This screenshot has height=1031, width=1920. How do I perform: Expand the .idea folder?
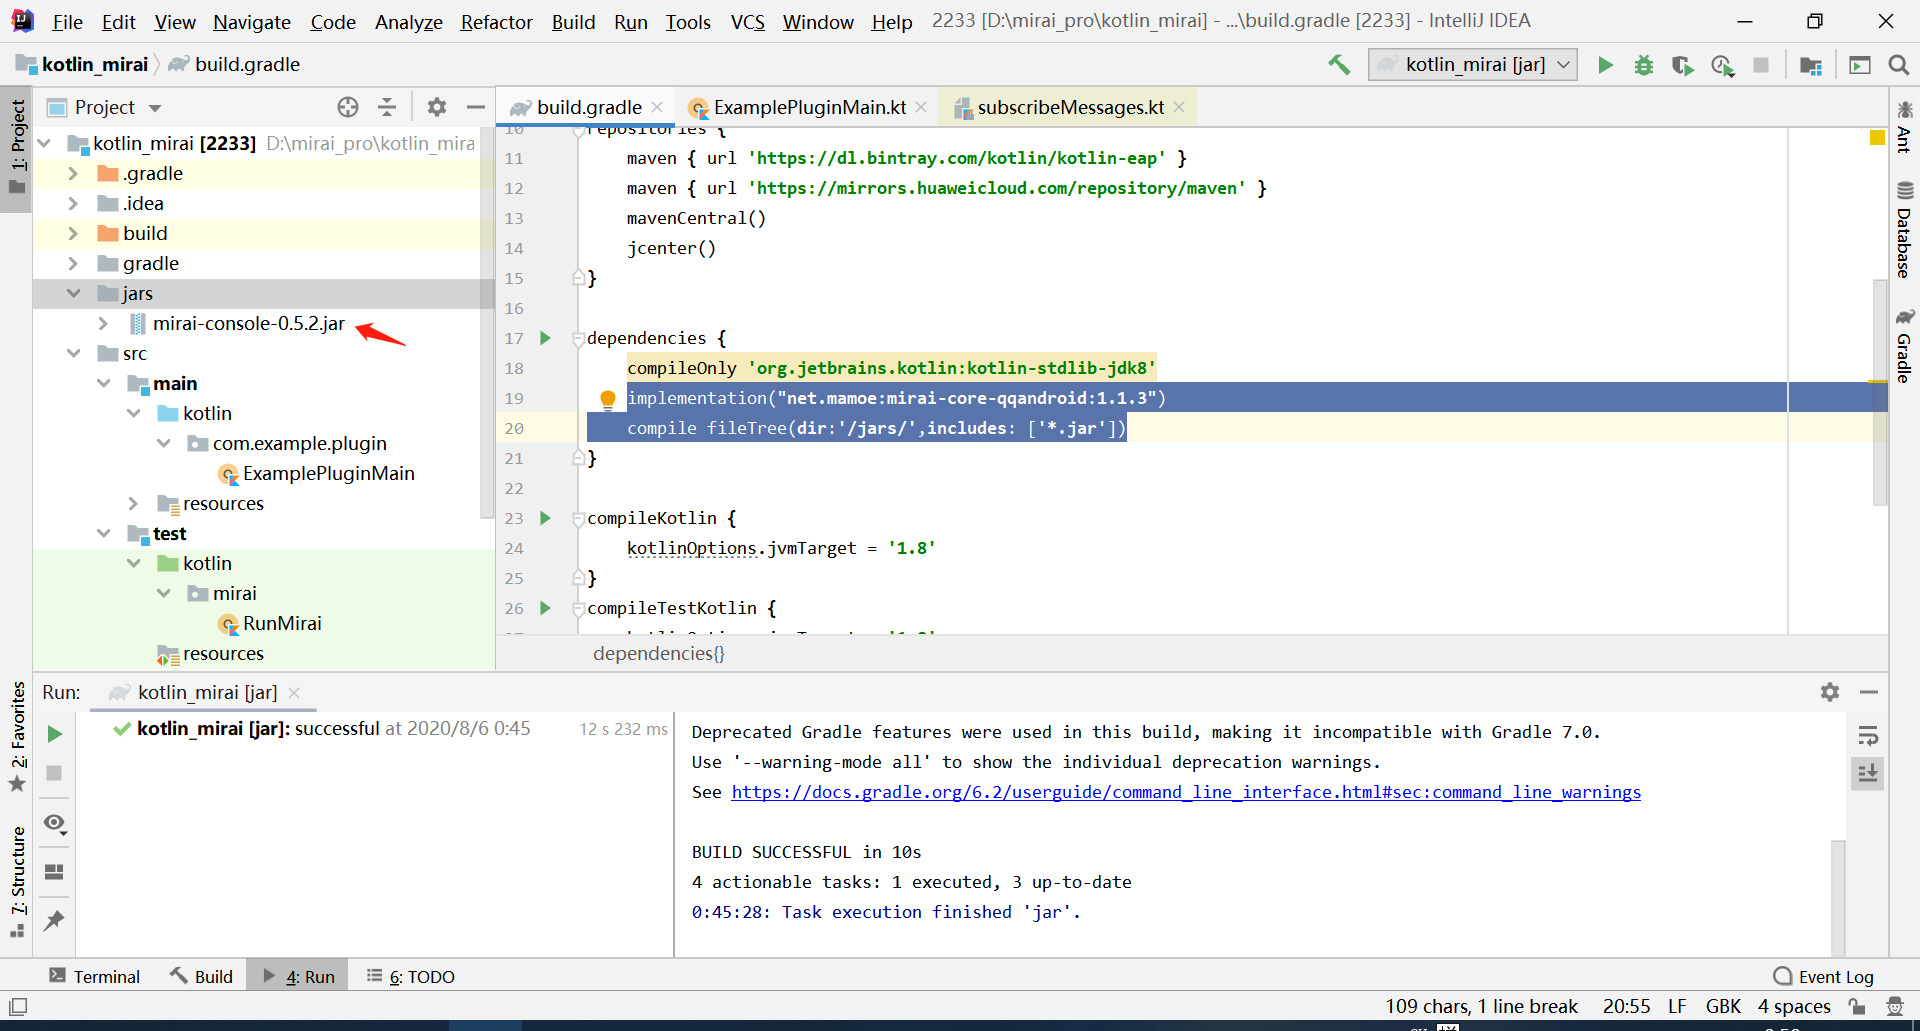73,203
